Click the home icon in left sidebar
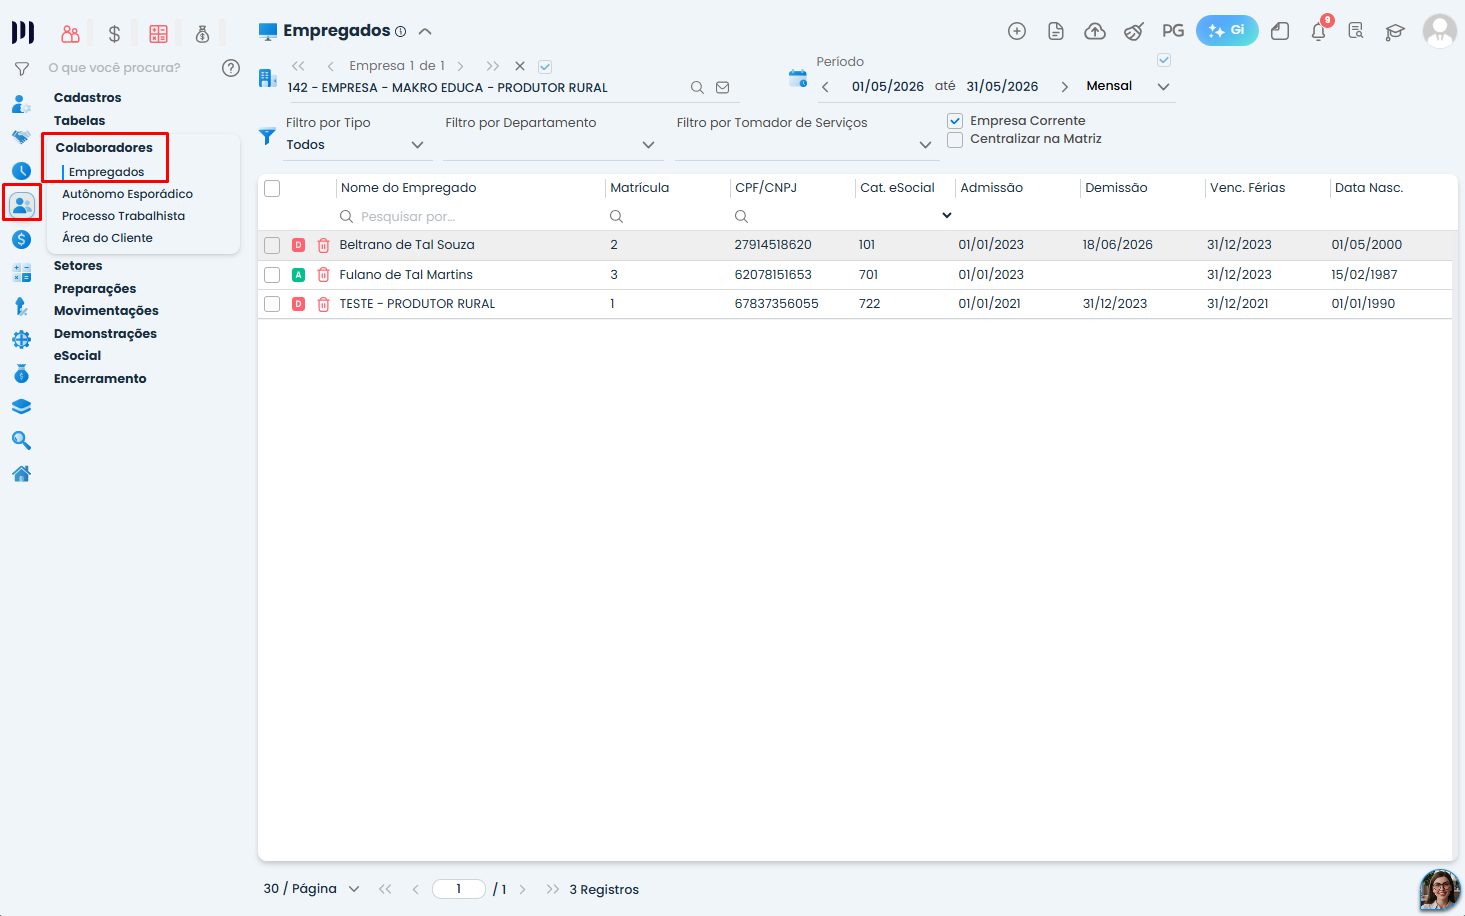Screen dimensions: 1465x916 (21, 474)
